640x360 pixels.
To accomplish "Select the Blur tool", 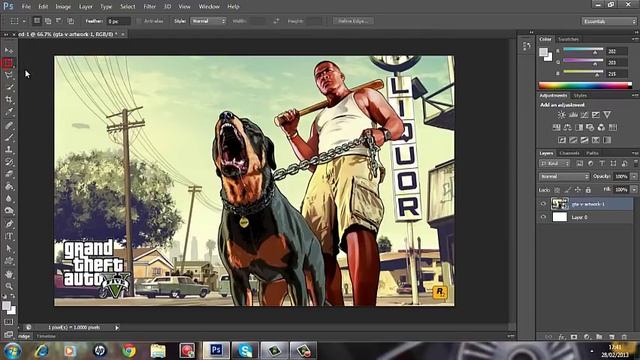I will coord(9,199).
